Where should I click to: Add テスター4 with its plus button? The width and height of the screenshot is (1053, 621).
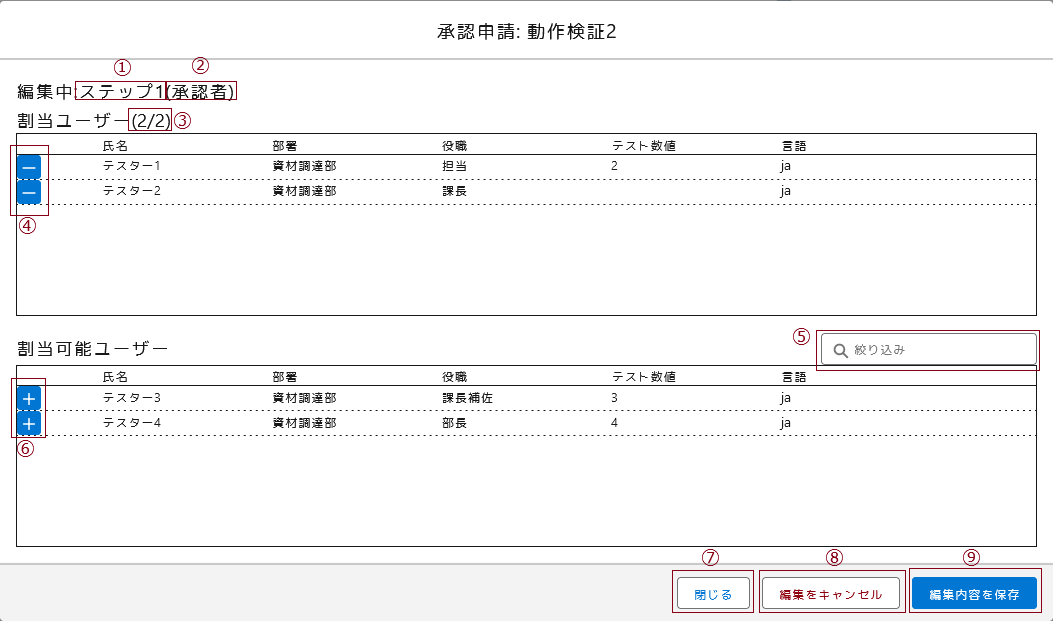pyautogui.click(x=29, y=424)
